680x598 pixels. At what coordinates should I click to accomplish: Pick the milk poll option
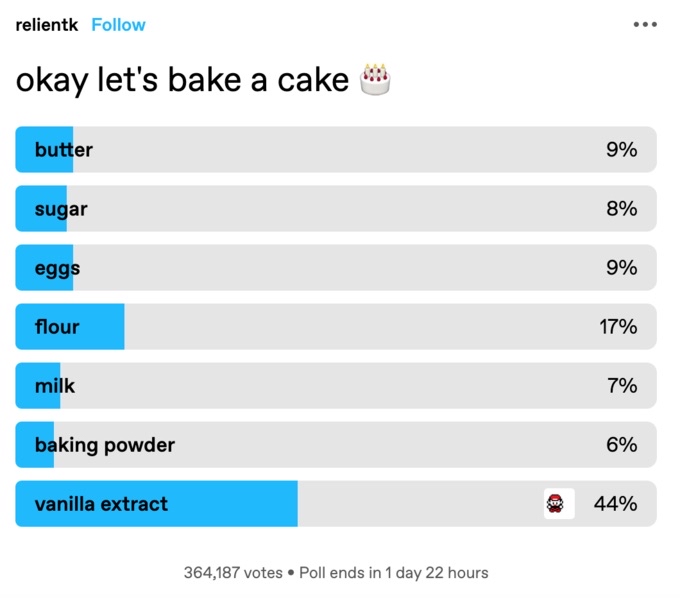[x=336, y=386]
